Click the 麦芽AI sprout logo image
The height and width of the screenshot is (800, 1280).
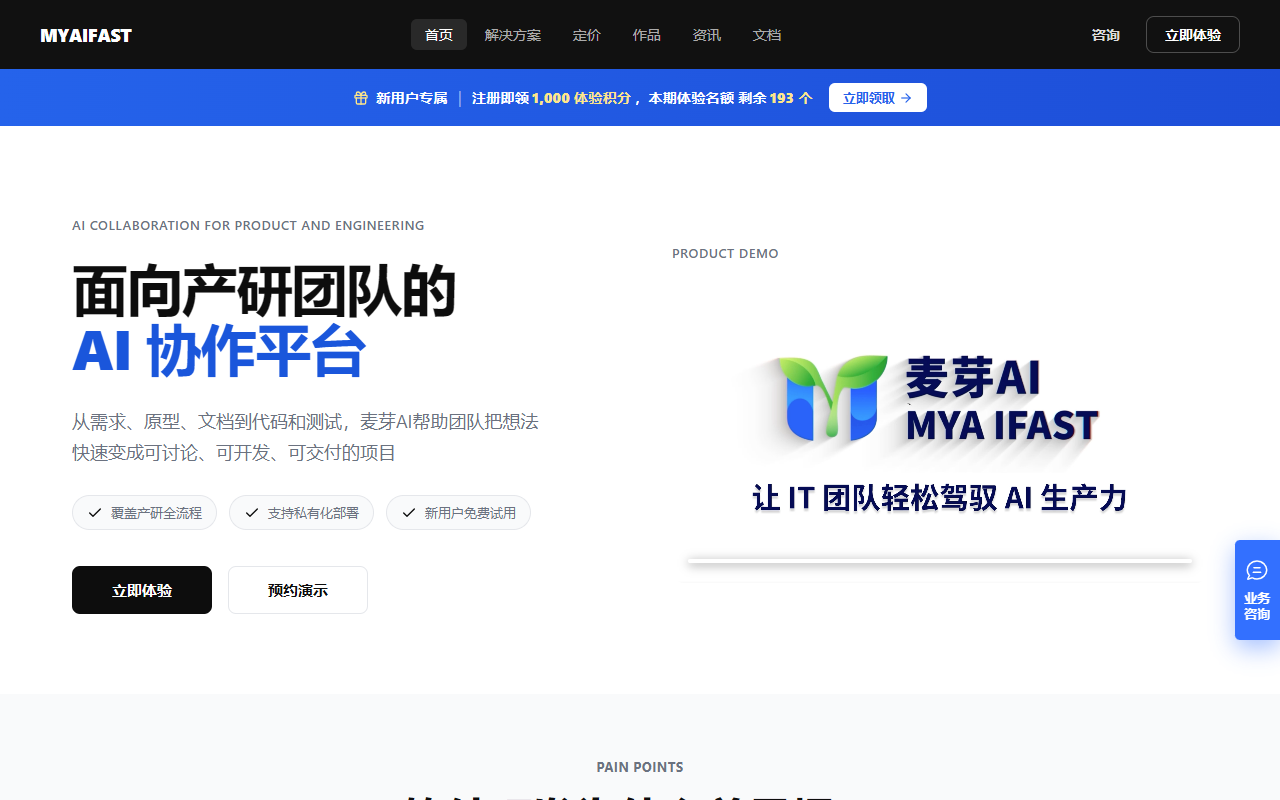832,399
